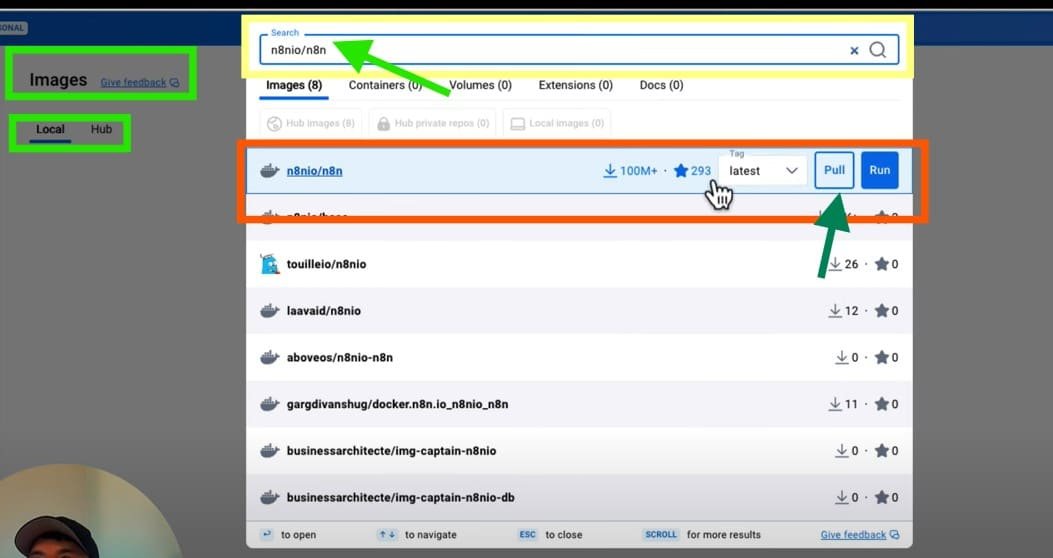The width and height of the screenshot is (1053, 558).
Task: Click the download icon on aboveos/n8nio-n8n row
Action: pyautogui.click(x=841, y=357)
